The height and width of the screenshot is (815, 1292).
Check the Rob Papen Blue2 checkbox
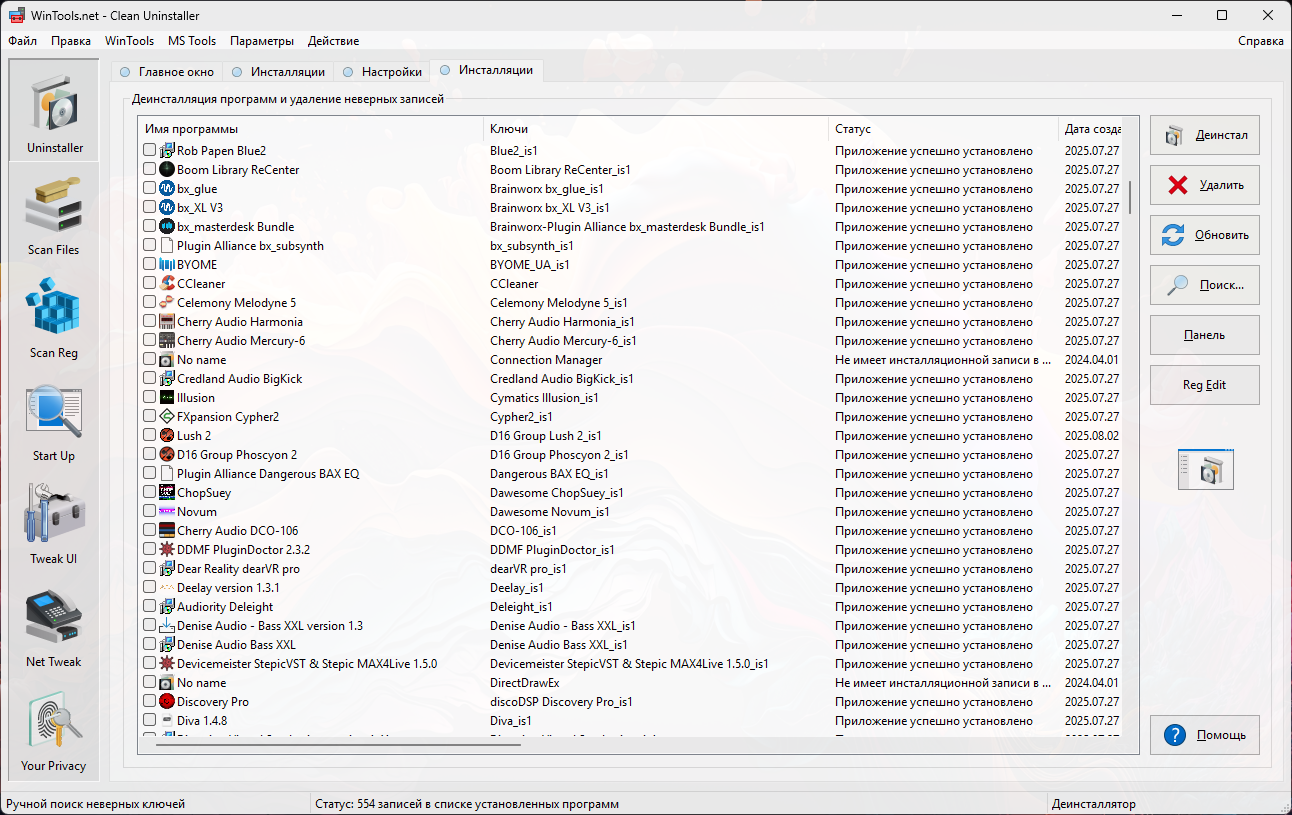click(150, 151)
